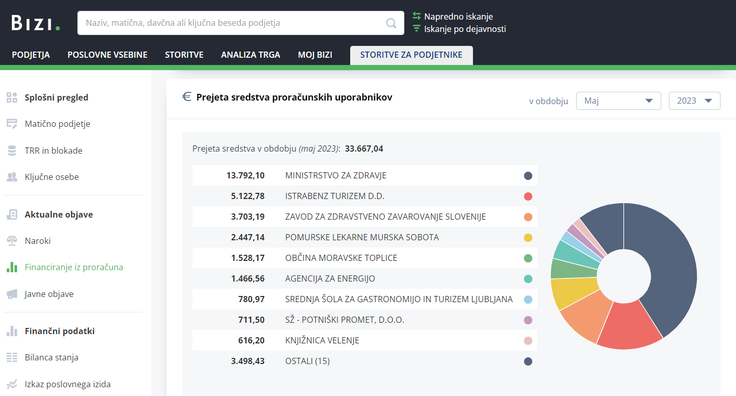Click MINISTRSTVO ZA ZDRAVJE color dot
736x396 pixels.
[528, 175]
